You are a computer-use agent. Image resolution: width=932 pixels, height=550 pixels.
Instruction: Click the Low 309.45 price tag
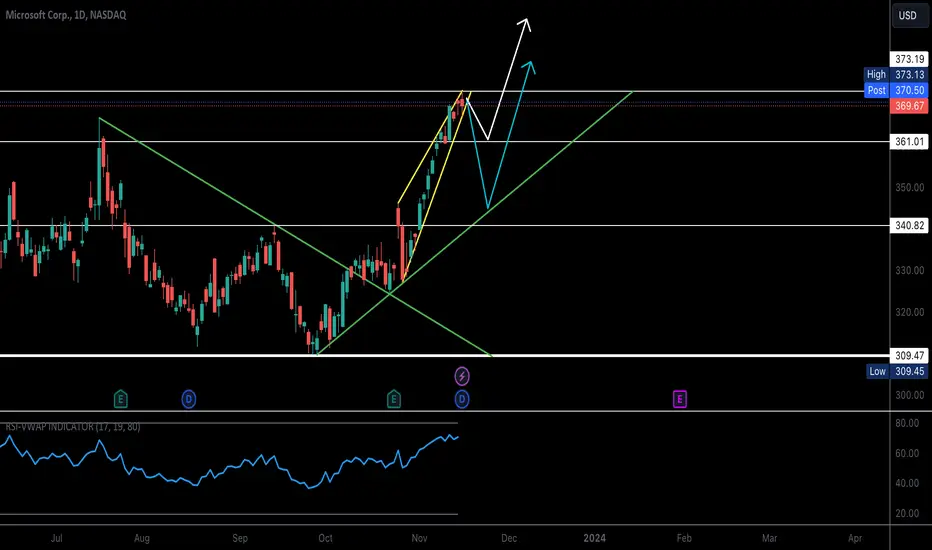pyautogui.click(x=897, y=372)
